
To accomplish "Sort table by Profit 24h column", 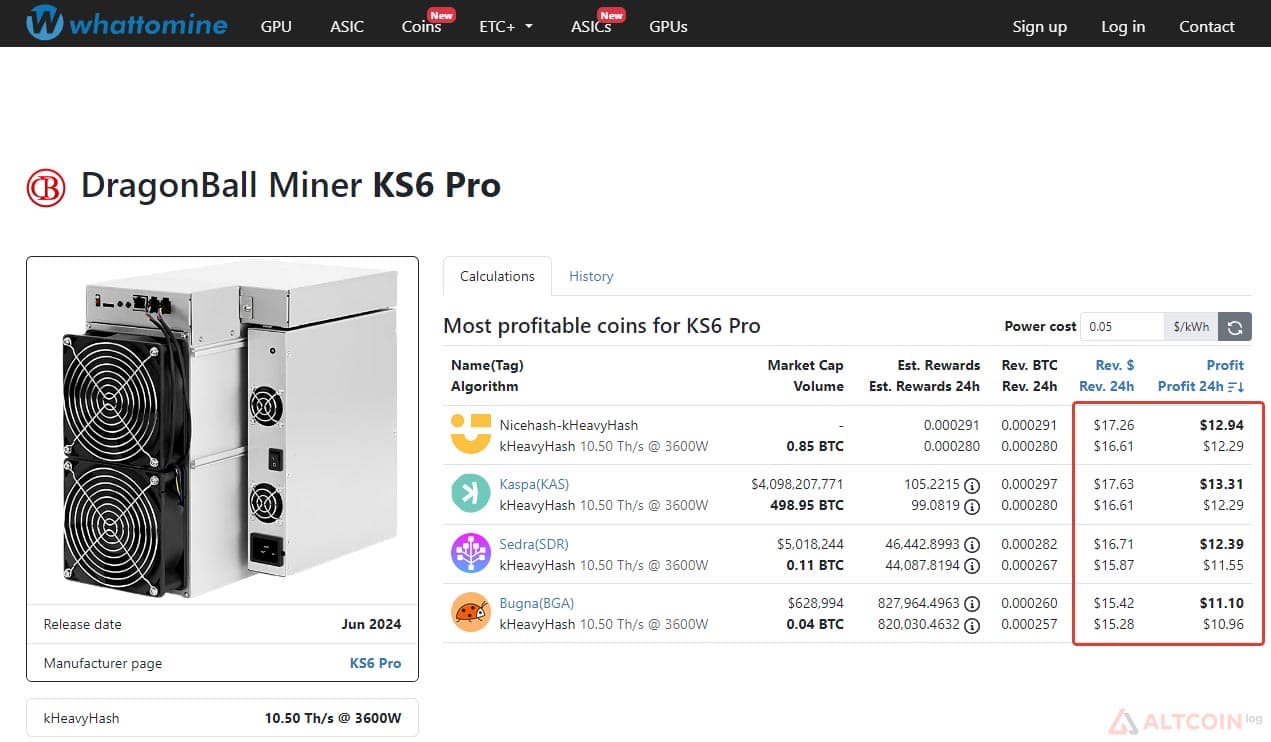I will [x=1201, y=386].
